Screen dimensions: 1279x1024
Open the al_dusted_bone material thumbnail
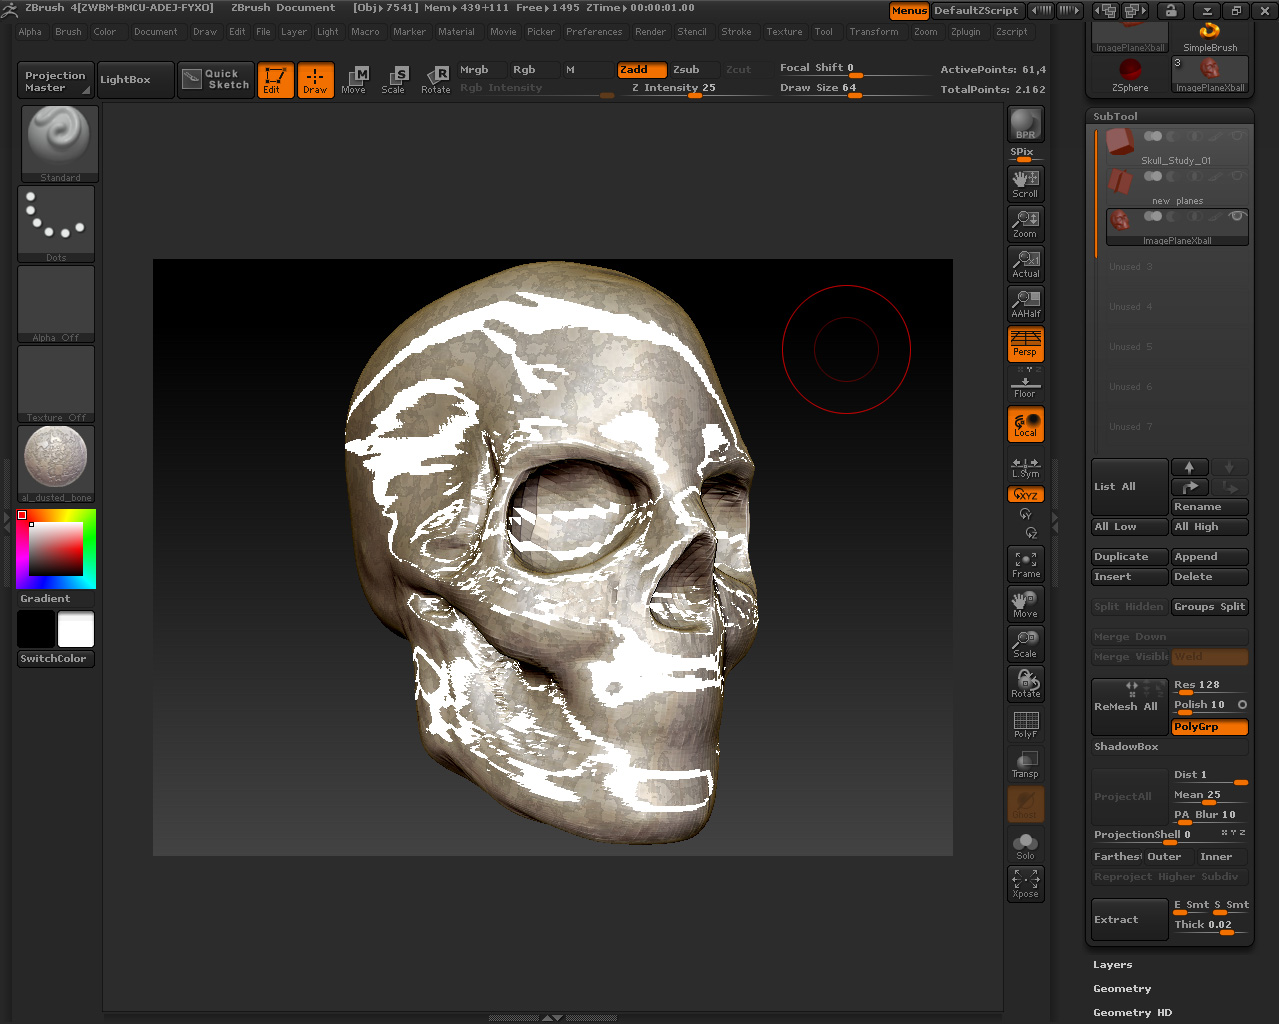coord(56,459)
